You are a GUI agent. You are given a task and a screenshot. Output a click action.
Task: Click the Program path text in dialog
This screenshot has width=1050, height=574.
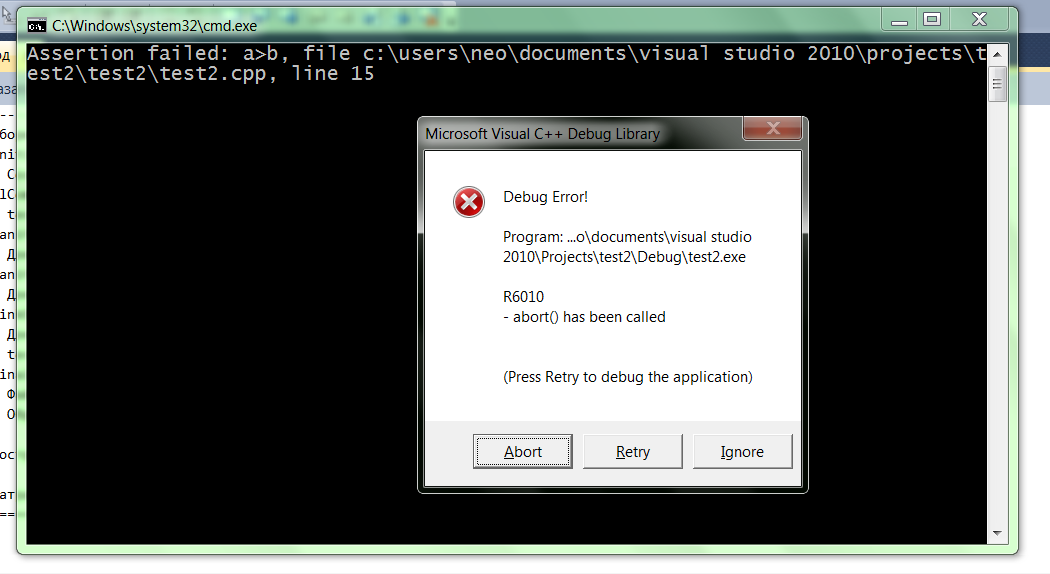(627, 246)
